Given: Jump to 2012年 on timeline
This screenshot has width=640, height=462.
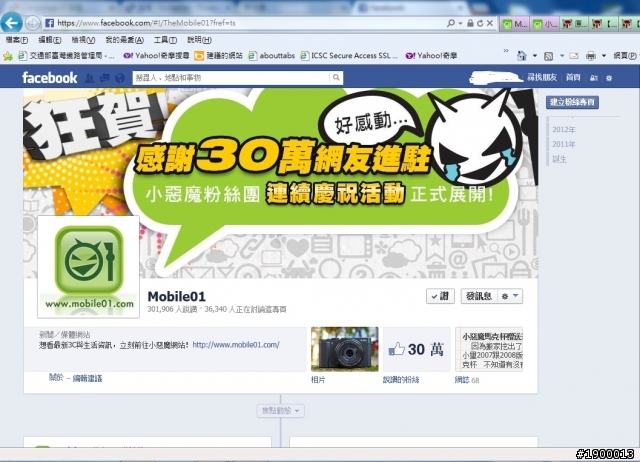Looking at the screenshot, I should (564, 129).
